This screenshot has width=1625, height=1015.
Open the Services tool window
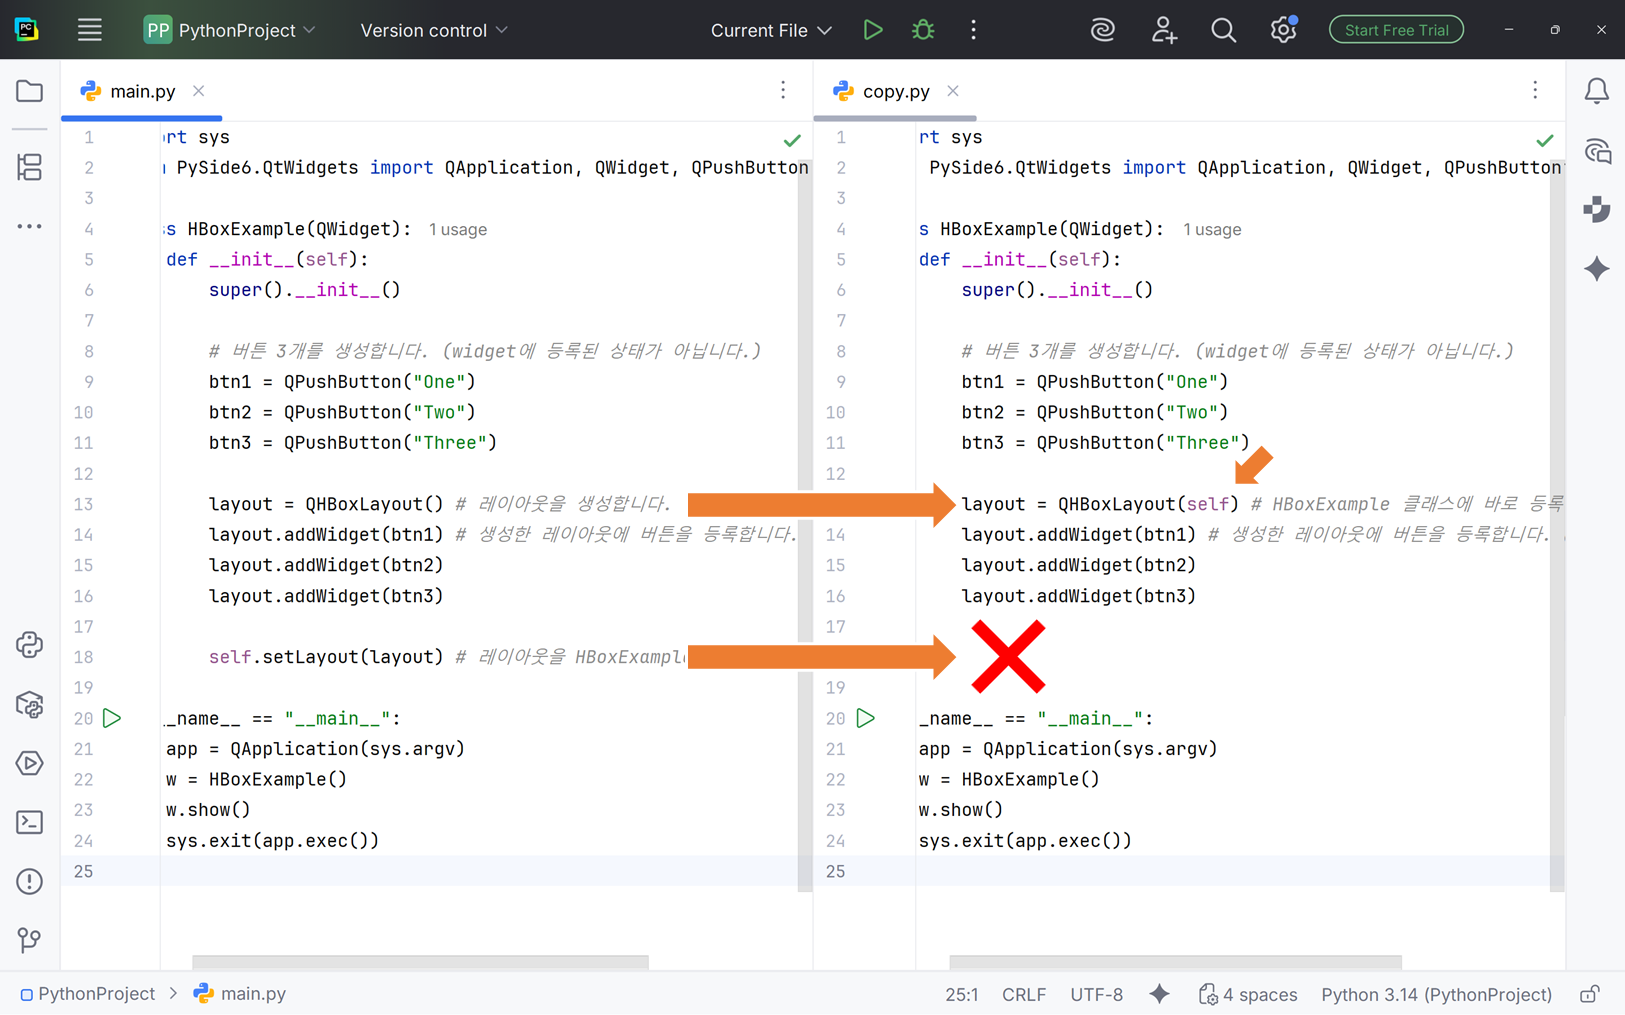[x=30, y=763]
